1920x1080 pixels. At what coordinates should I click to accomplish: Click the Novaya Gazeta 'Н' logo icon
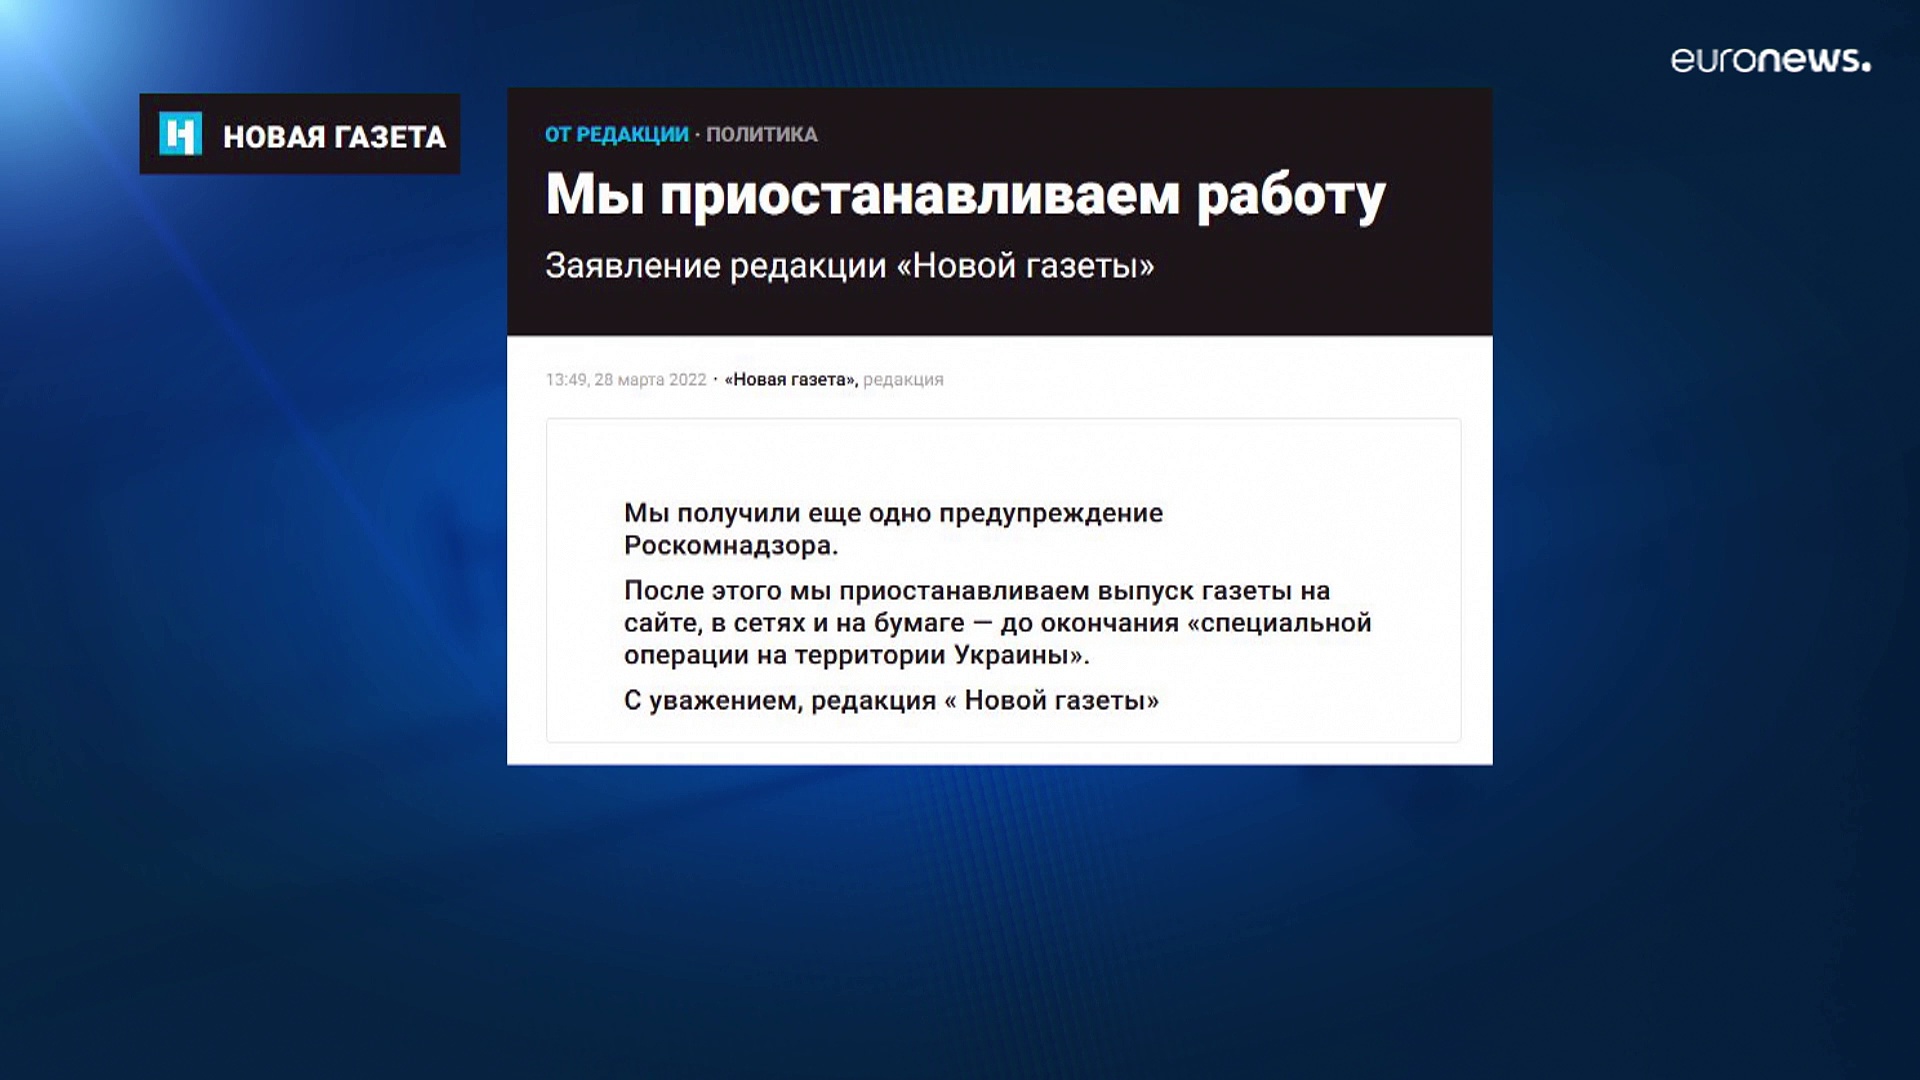point(180,134)
